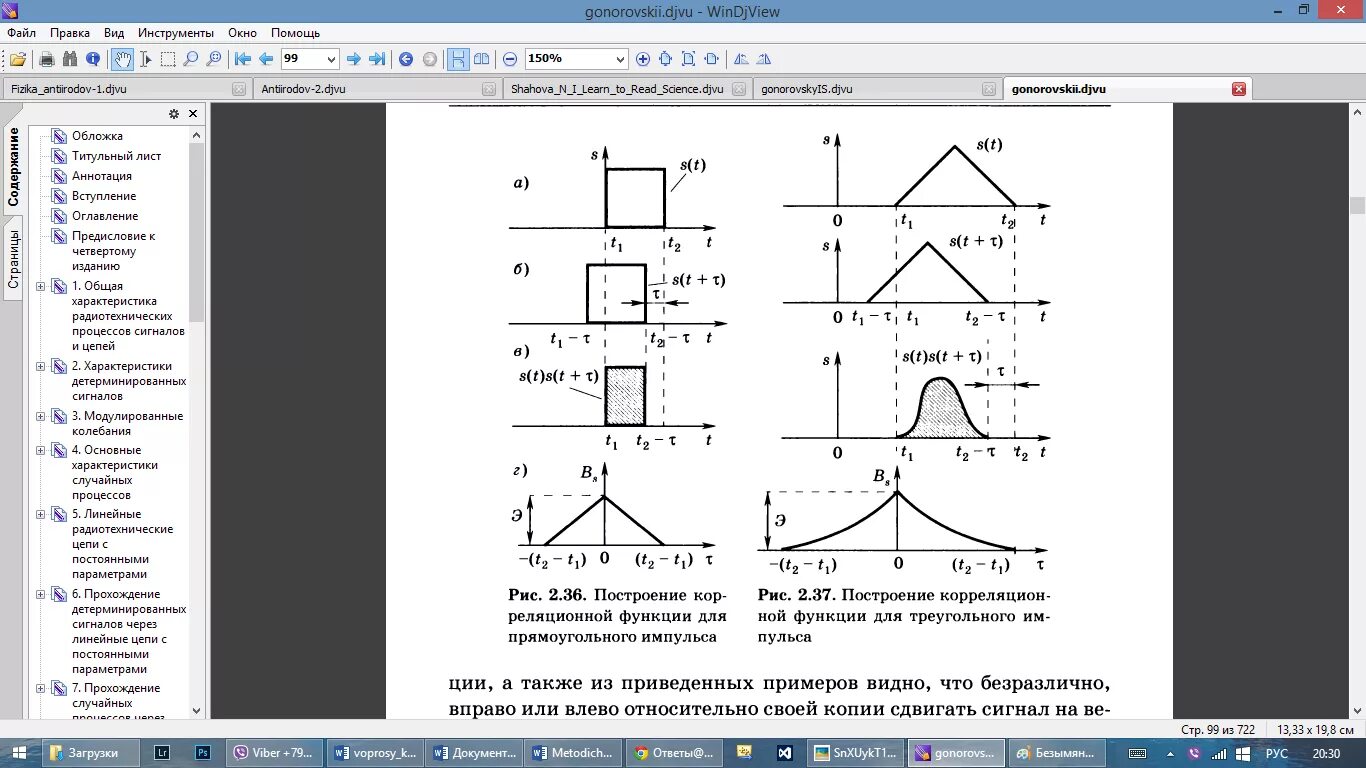Click the document vertical scrollbar thumb
The height and width of the screenshot is (768, 1366).
coord(1357,206)
